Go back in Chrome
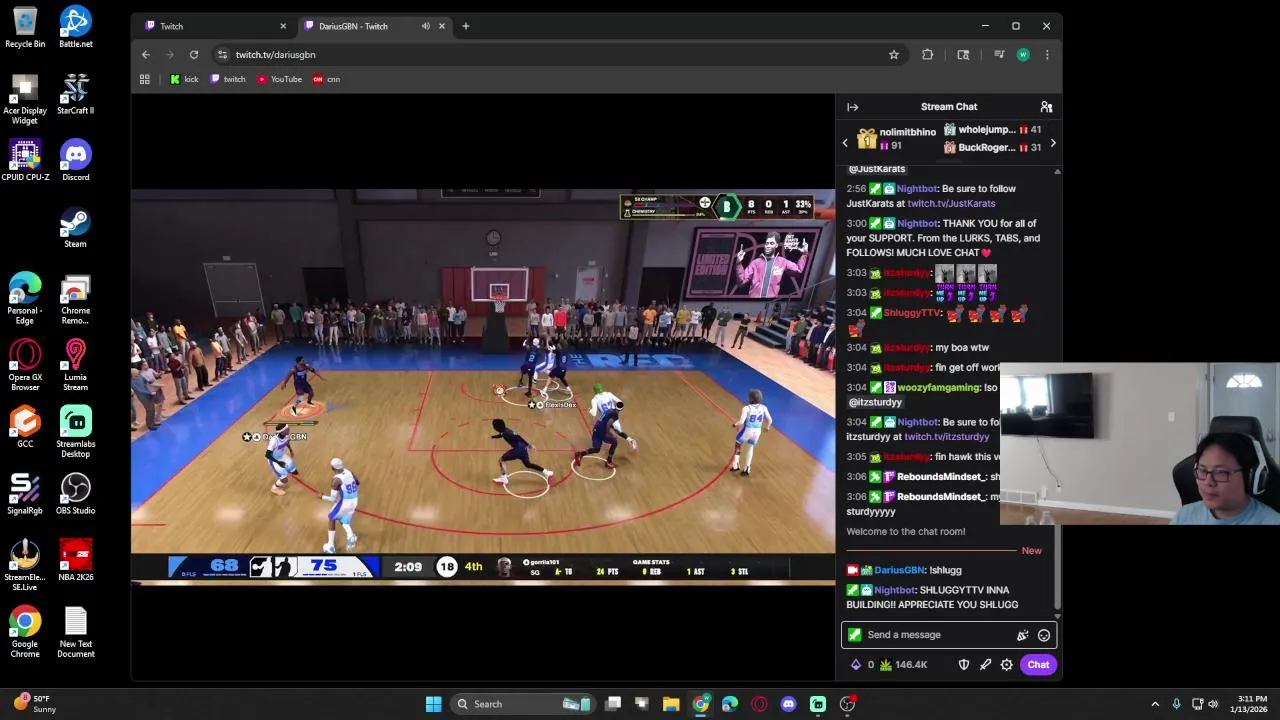The width and height of the screenshot is (1280, 720). tap(146, 55)
